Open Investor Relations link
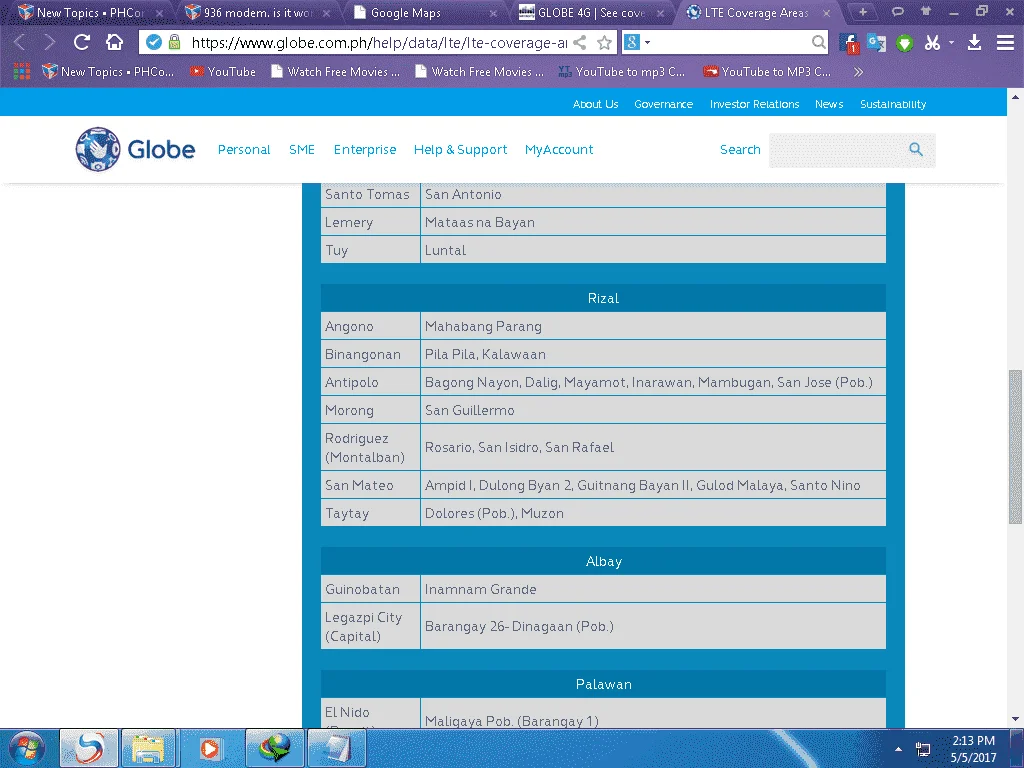 pos(754,104)
